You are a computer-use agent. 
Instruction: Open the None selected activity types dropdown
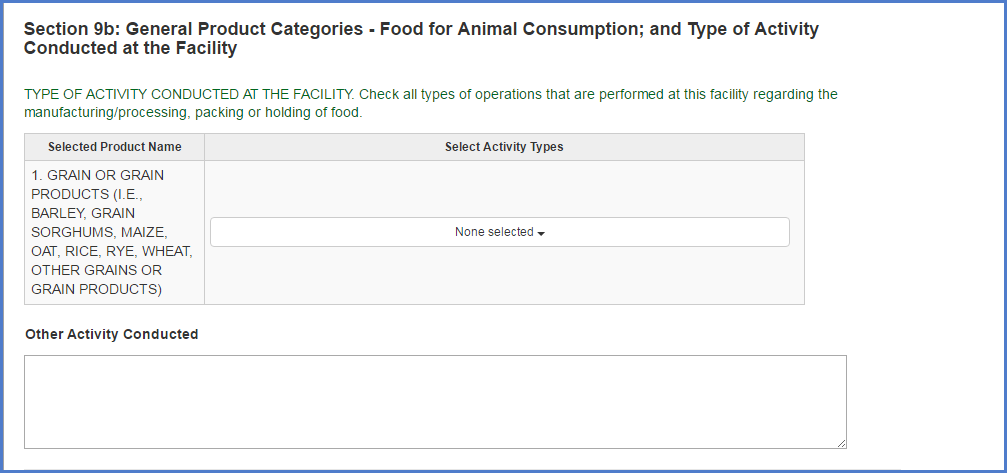tap(499, 232)
